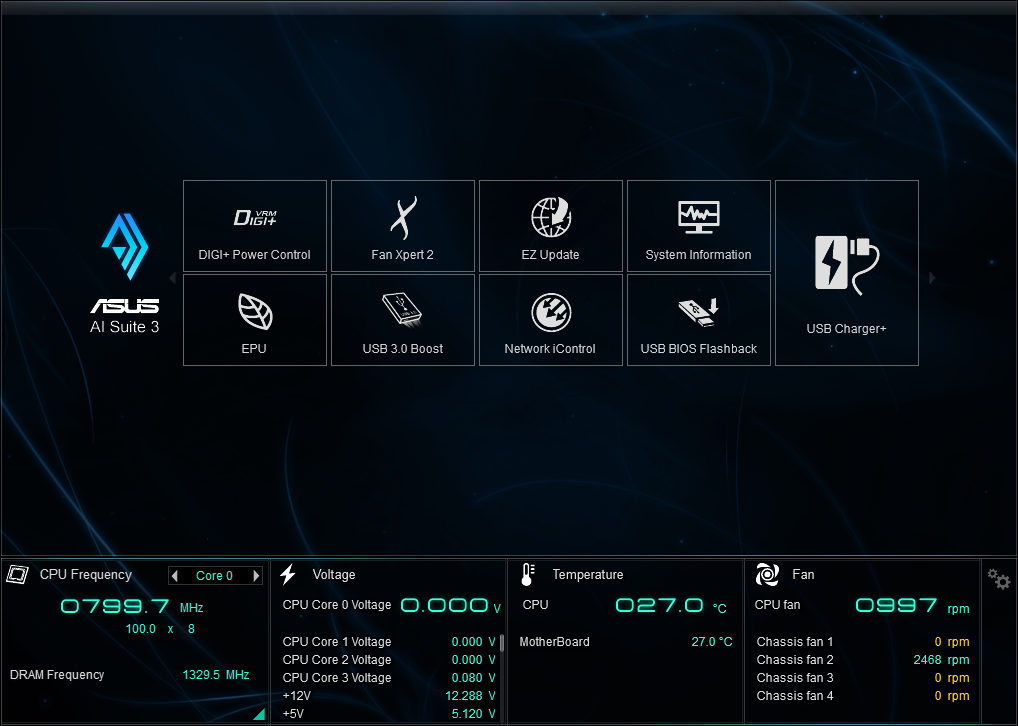Select CPU Core 1 Voltage row

pyautogui.click(x=389, y=642)
